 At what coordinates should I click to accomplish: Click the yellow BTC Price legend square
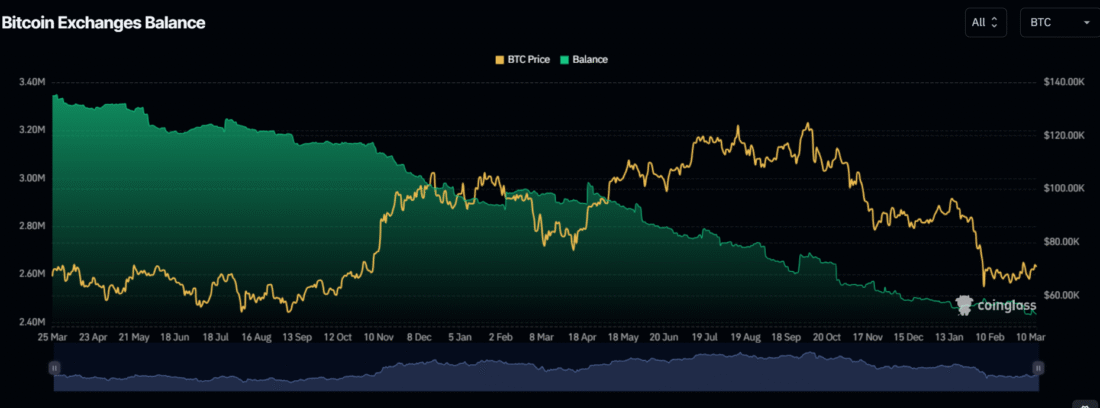click(x=501, y=59)
